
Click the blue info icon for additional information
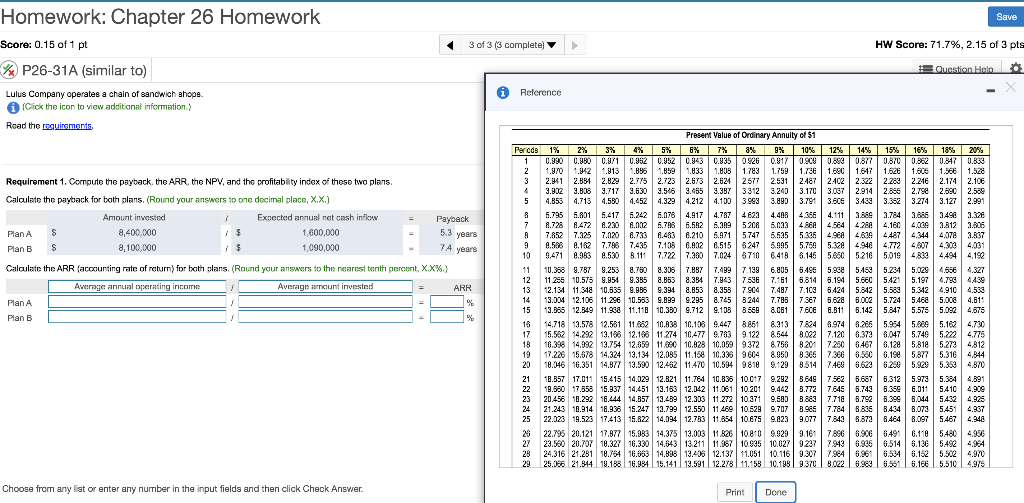[x=11, y=107]
